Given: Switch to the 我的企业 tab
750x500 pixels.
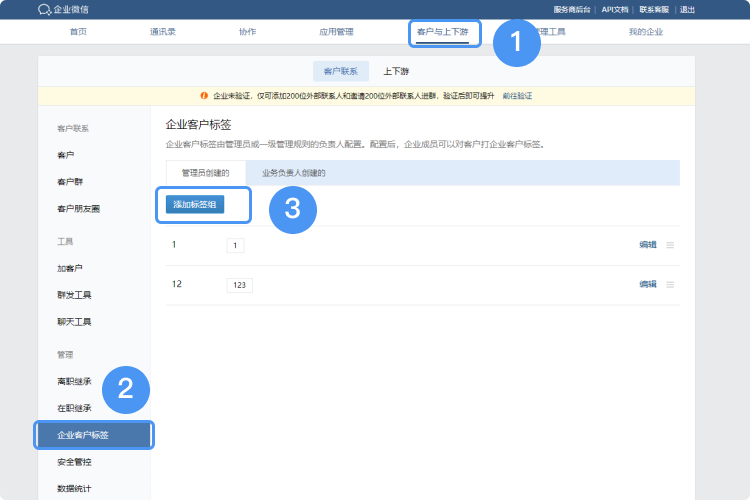Looking at the screenshot, I should pyautogui.click(x=645, y=32).
